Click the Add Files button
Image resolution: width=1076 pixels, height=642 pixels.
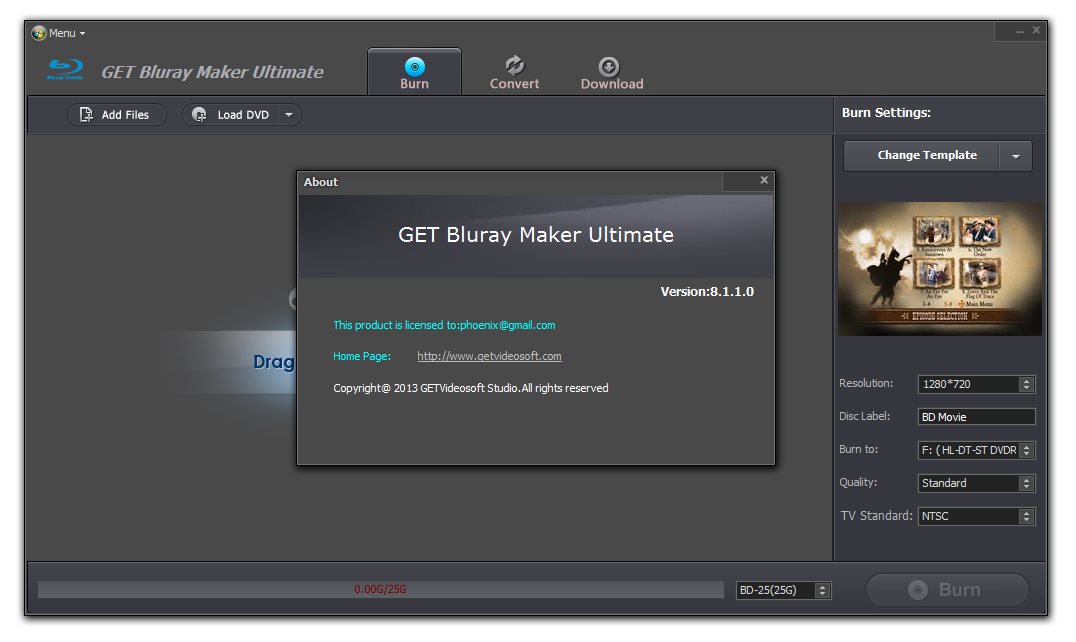(117, 115)
